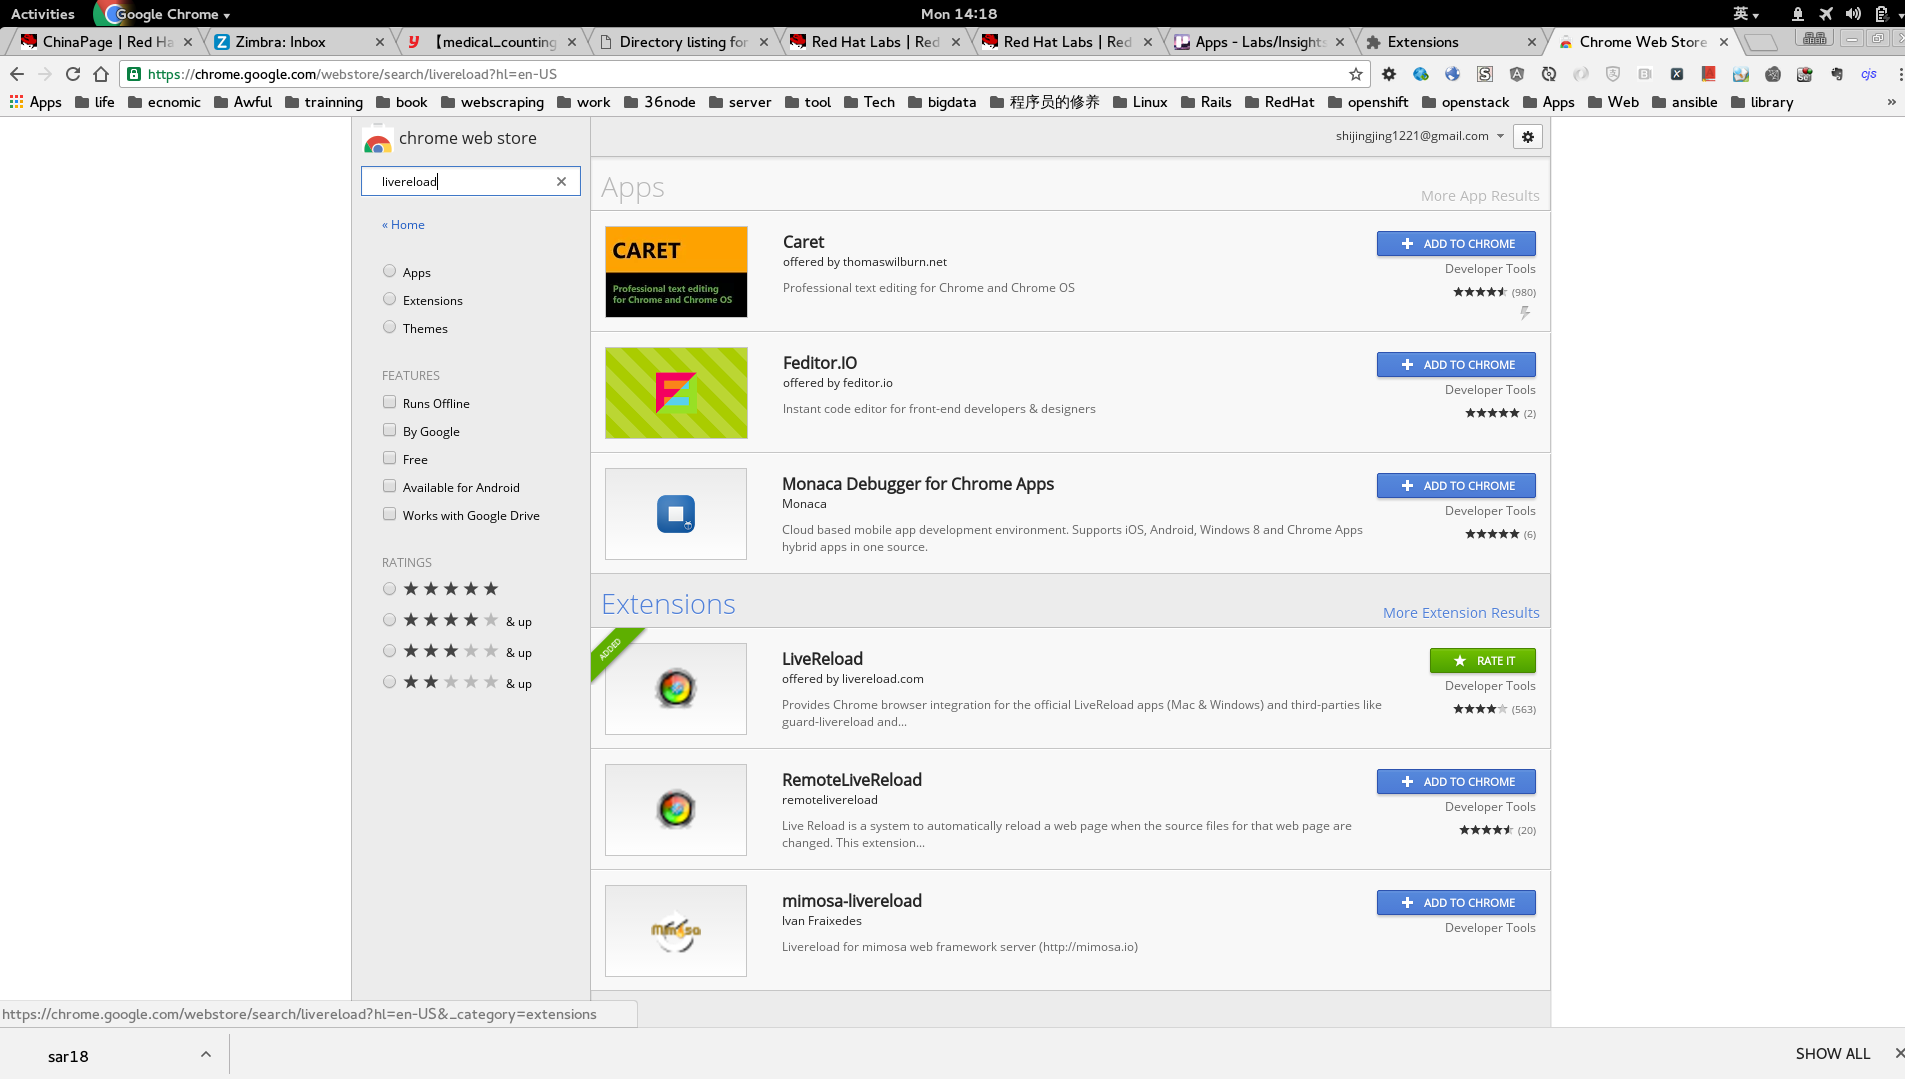Add mimosa-livereload to Chrome
This screenshot has height=1079, width=1905.
click(1456, 903)
